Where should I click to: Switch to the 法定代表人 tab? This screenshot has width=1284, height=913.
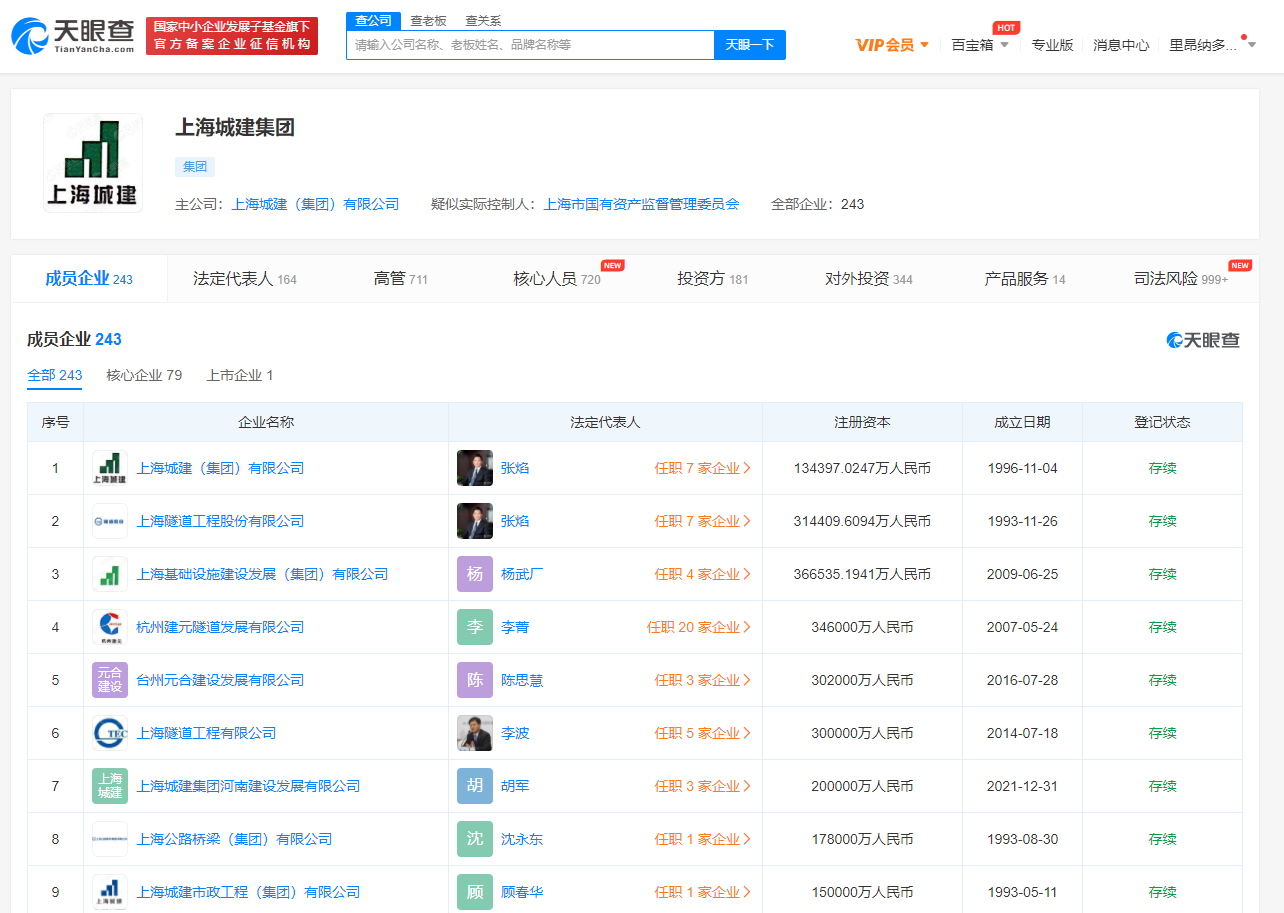(244, 279)
